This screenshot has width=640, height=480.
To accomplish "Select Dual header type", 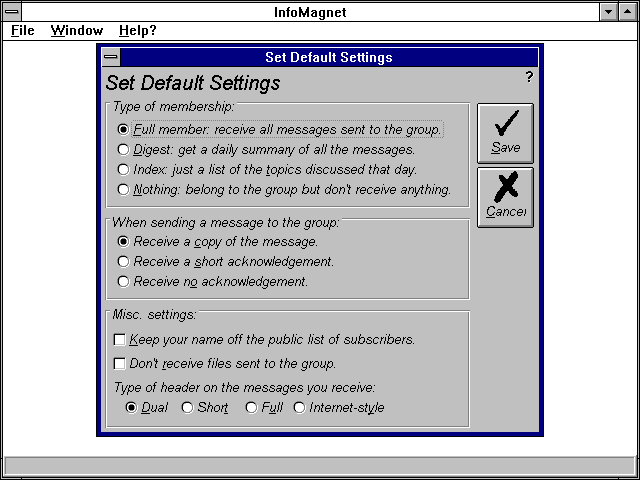I will [131, 407].
